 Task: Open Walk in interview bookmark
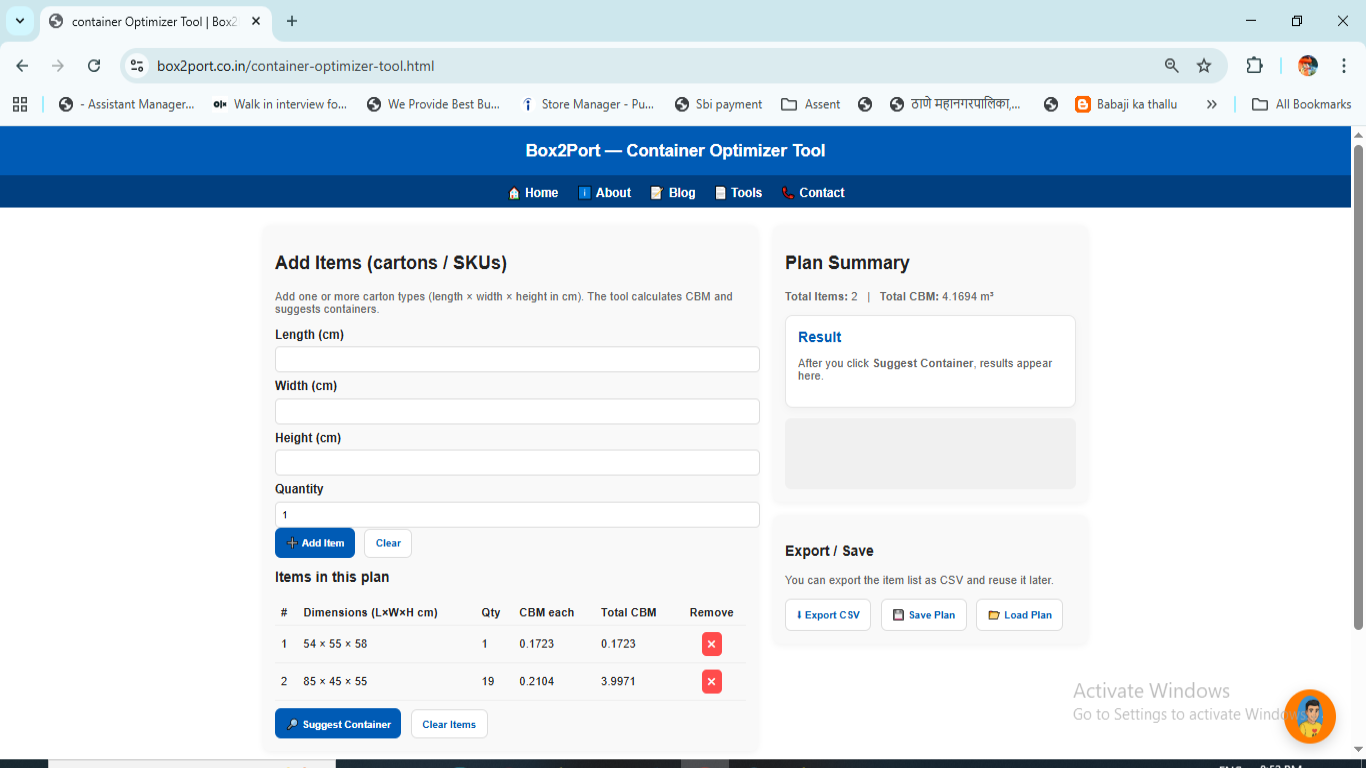tap(280, 104)
